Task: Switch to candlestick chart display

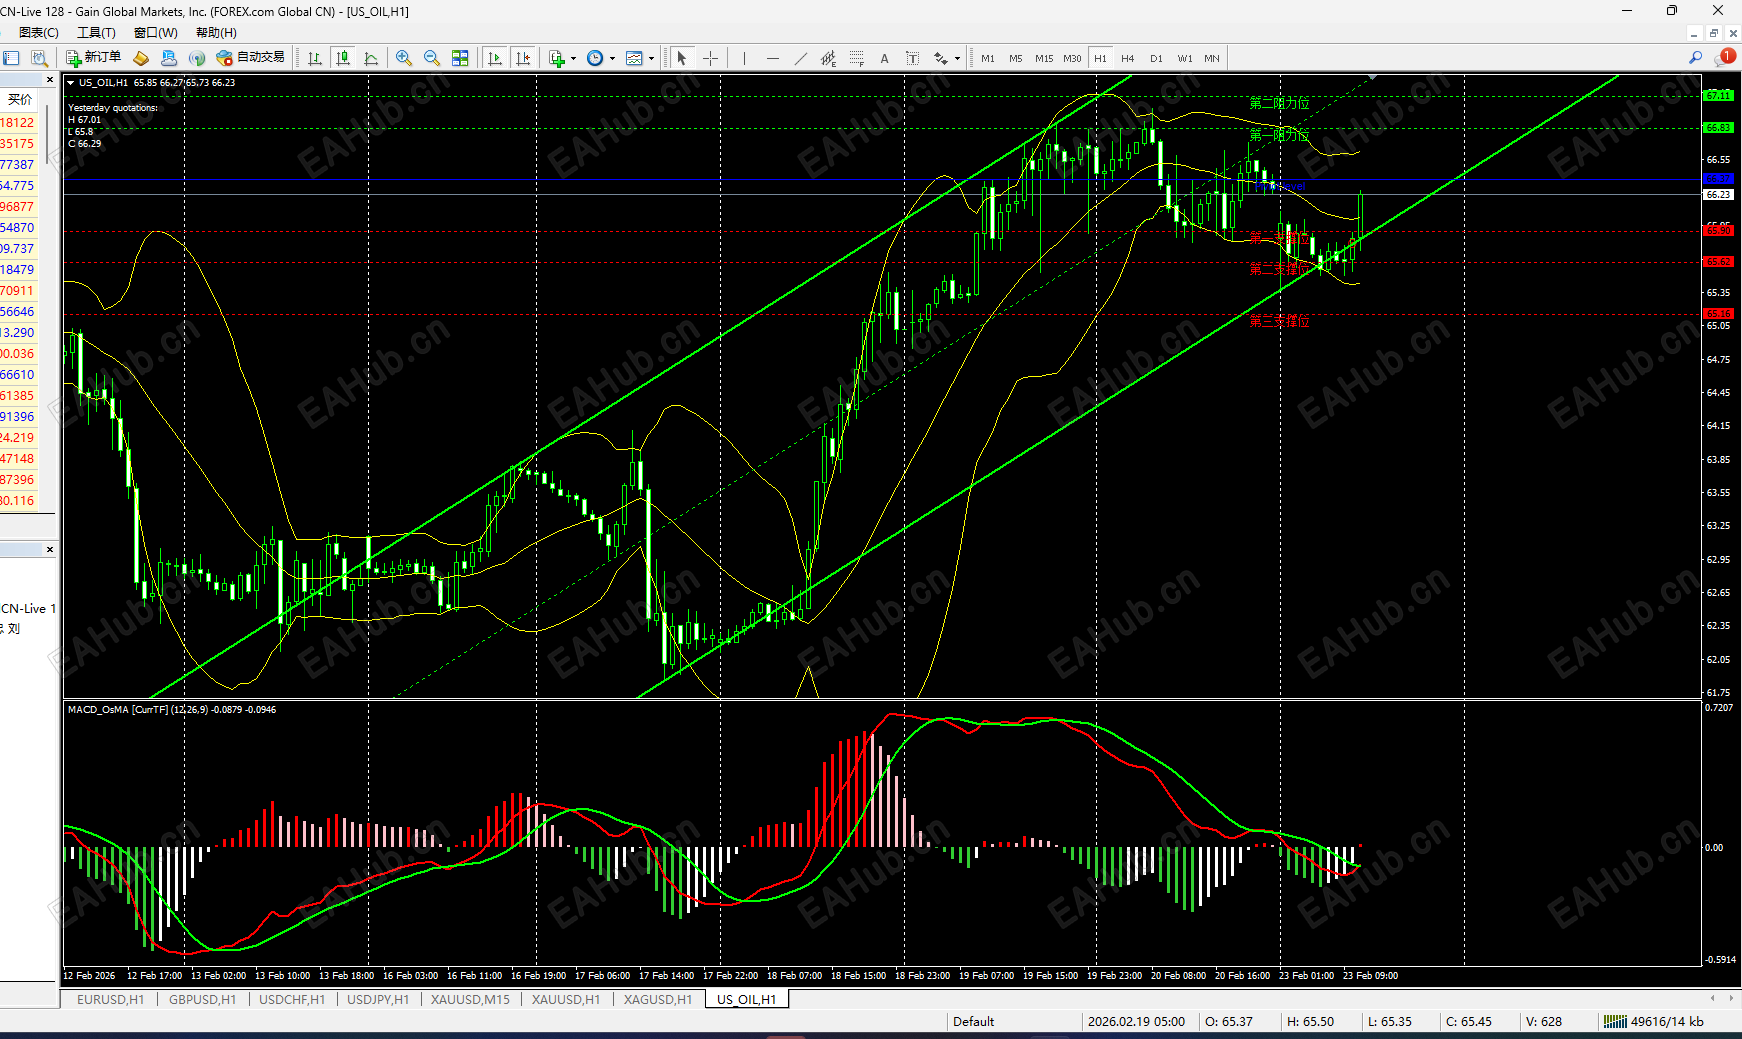Action: (343, 58)
